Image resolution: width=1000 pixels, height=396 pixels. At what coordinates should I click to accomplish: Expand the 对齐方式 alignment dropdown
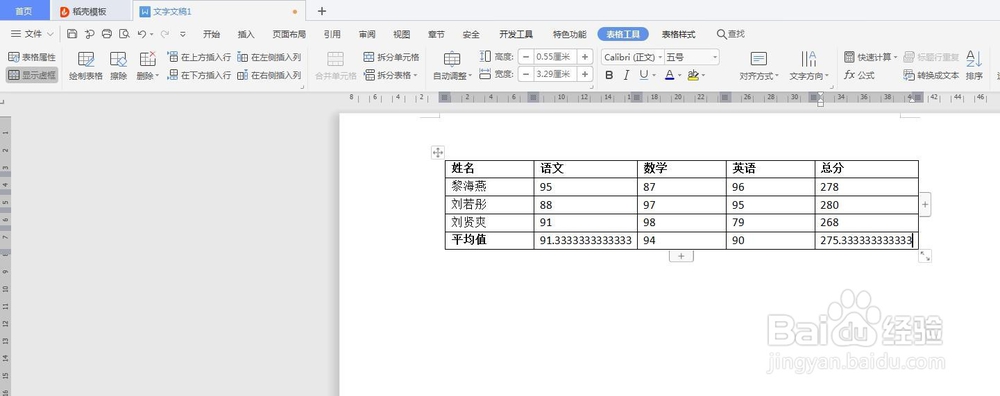(x=777, y=76)
